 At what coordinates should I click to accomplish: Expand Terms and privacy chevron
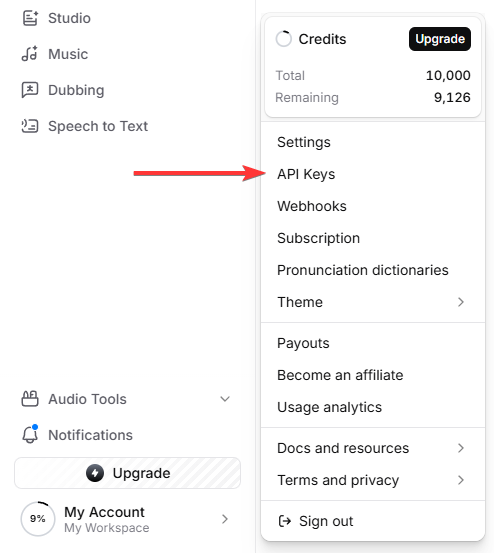tap(461, 480)
